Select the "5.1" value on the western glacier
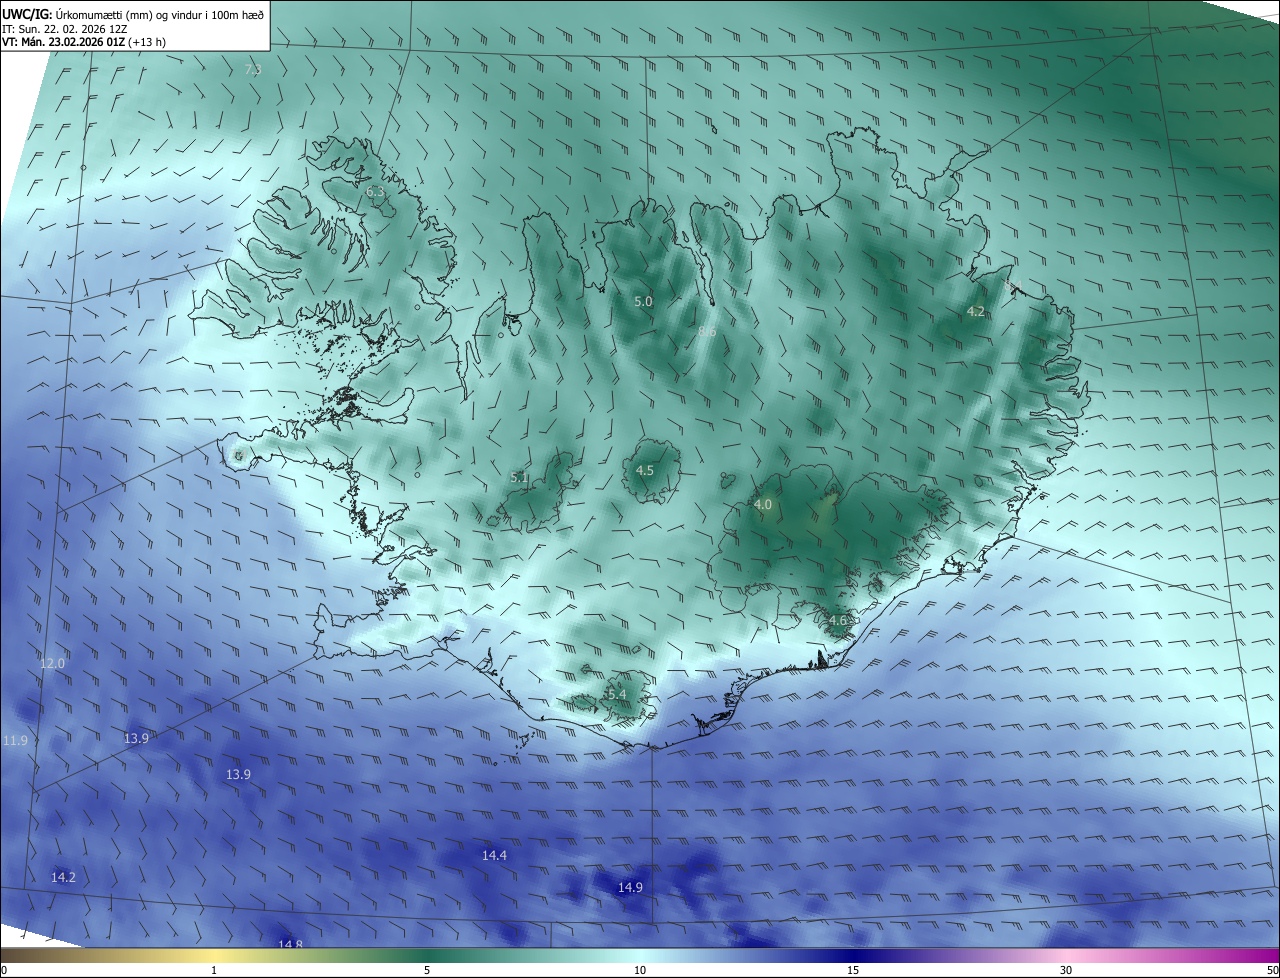Screen dimensions: 1280x978 (519, 478)
